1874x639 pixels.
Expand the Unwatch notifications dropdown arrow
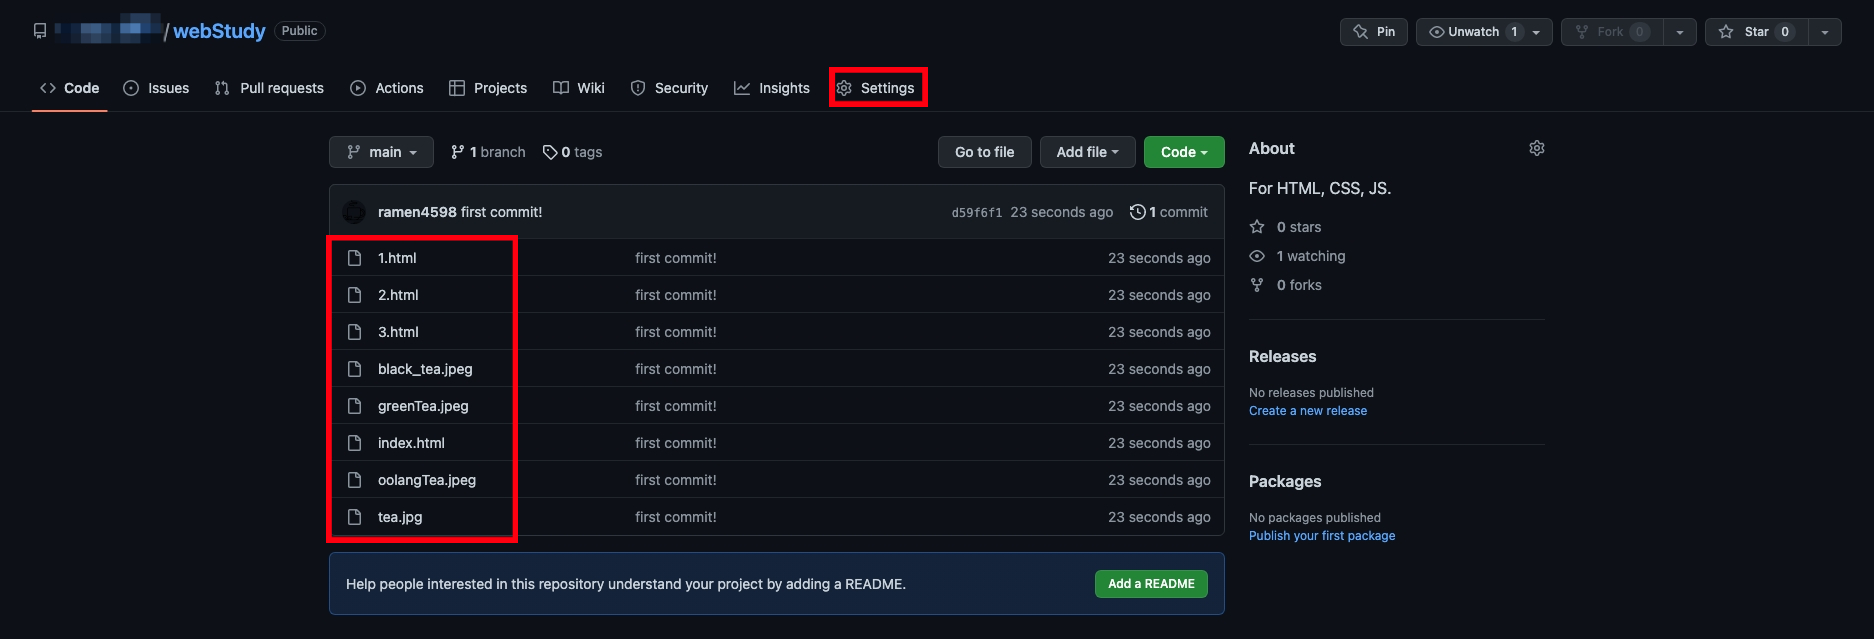tap(1537, 32)
